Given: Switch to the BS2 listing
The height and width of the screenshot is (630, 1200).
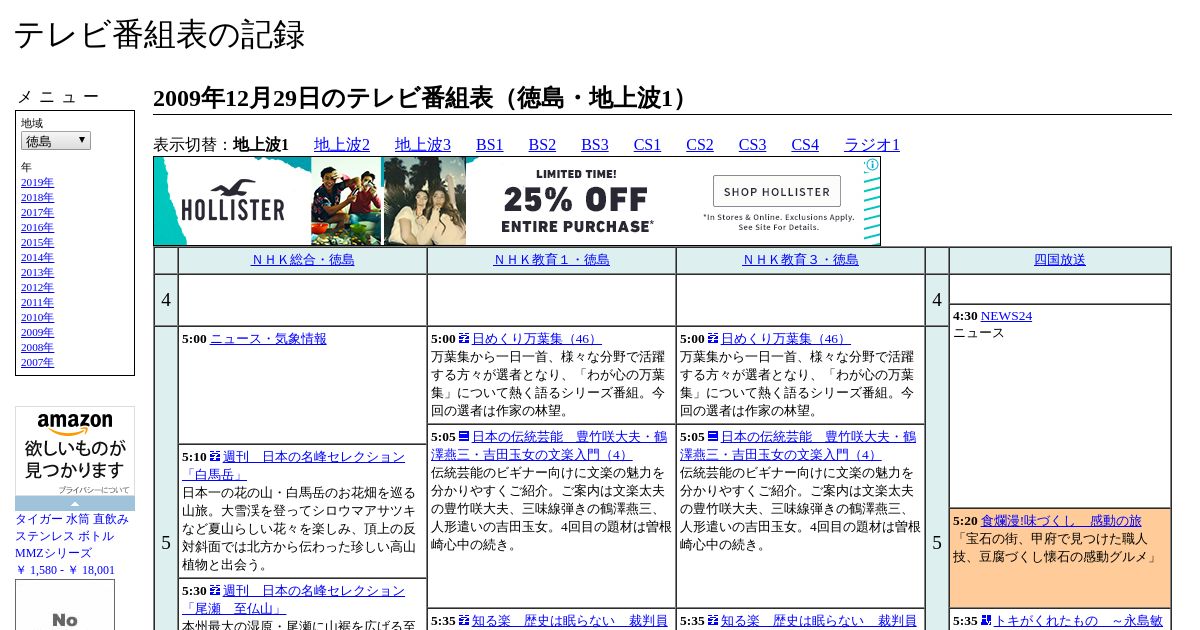Looking at the screenshot, I should tap(542, 145).
